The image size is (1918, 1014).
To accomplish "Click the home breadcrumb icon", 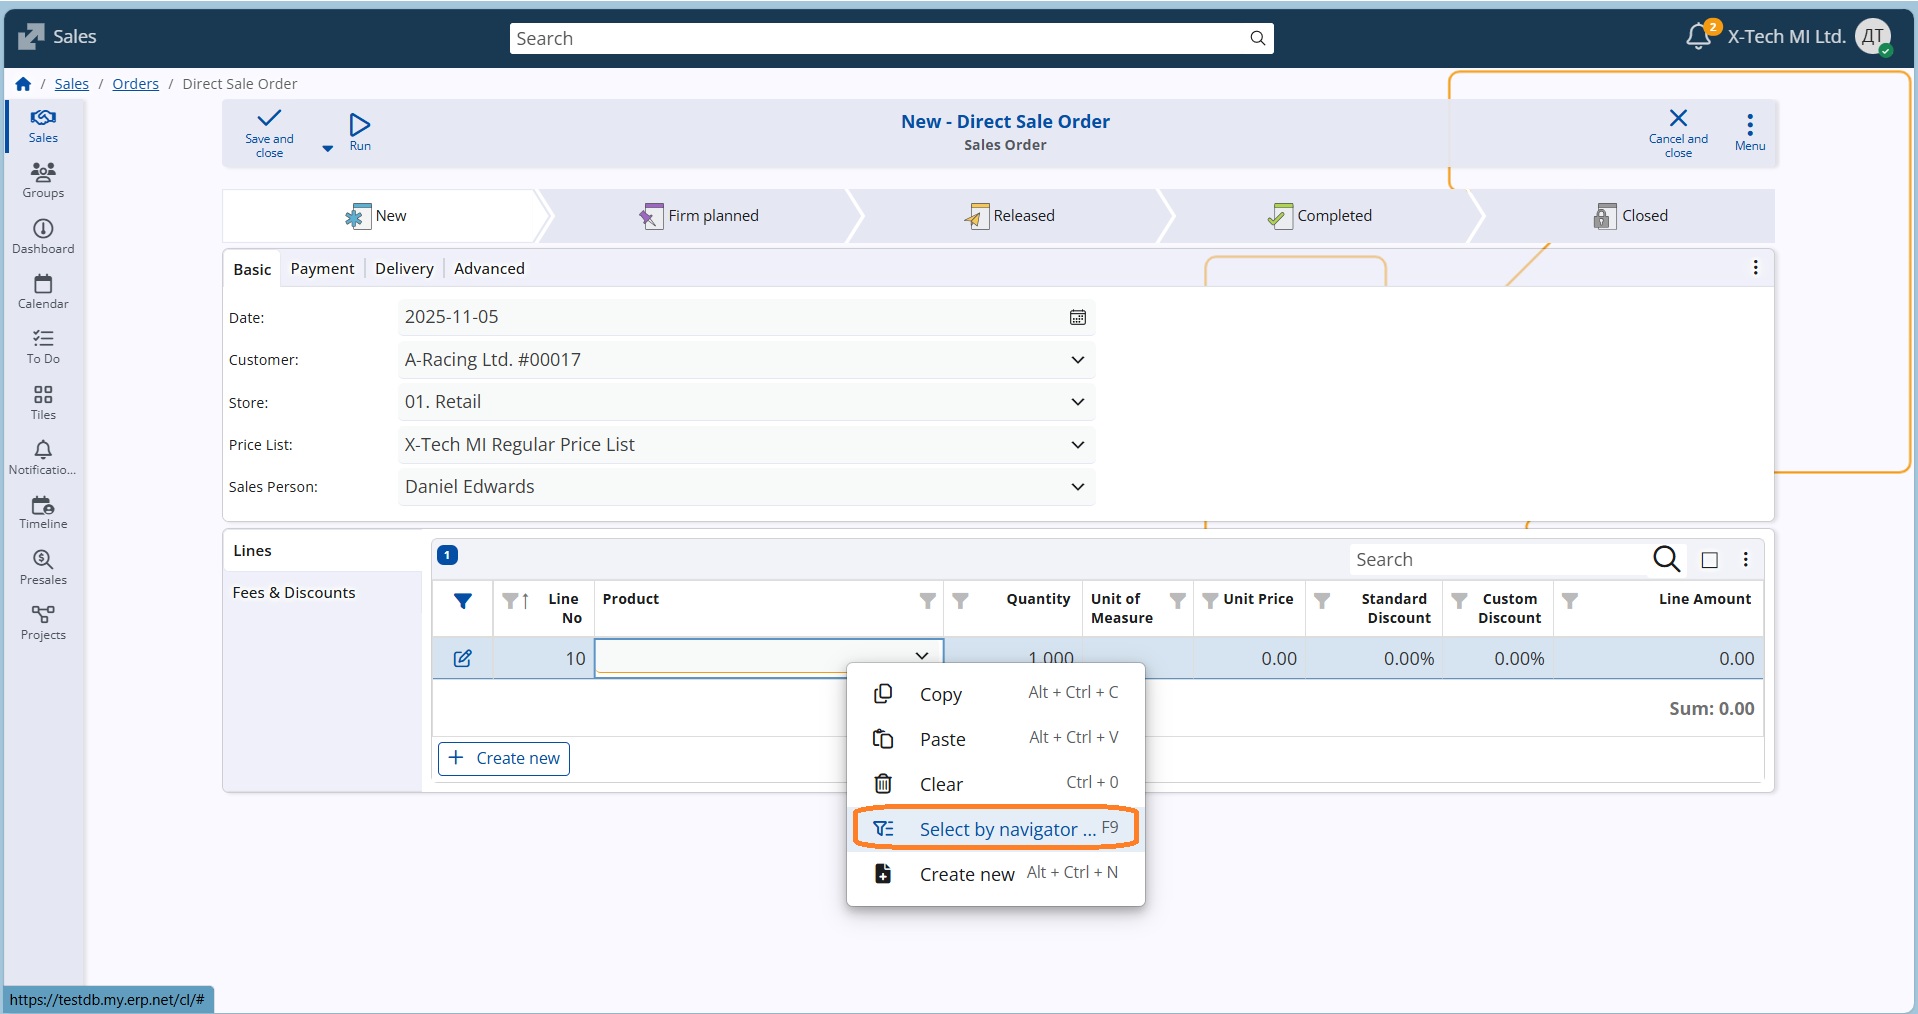I will (x=23, y=84).
